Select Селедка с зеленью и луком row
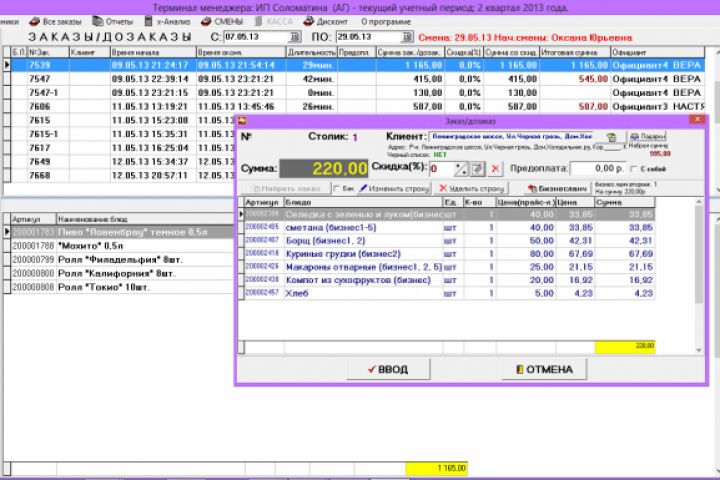The image size is (720, 480). (x=448, y=215)
